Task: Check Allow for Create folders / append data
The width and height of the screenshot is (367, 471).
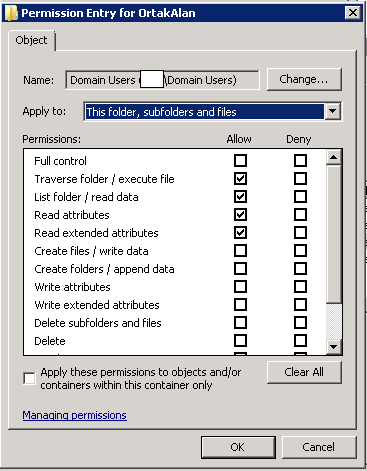Action: click(240, 269)
